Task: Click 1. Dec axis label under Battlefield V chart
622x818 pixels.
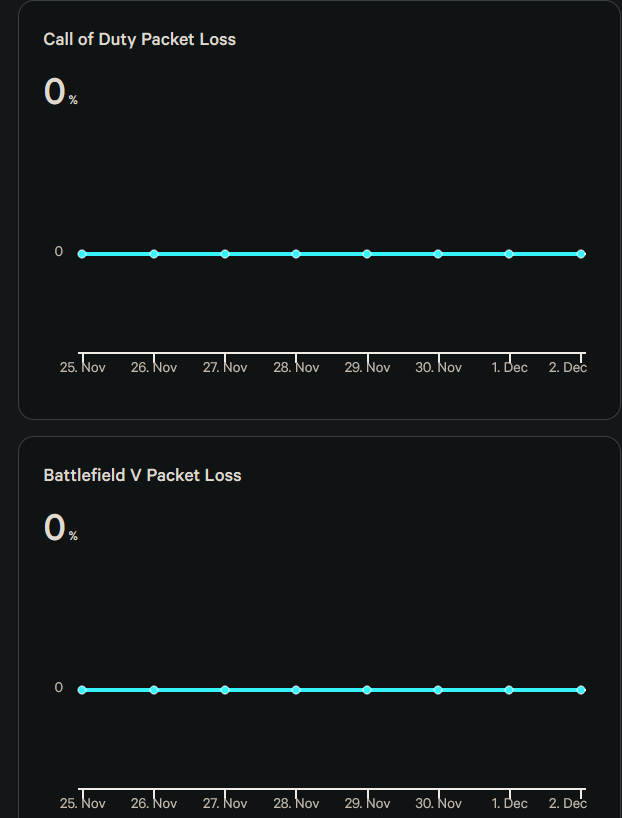Action: pos(509,803)
